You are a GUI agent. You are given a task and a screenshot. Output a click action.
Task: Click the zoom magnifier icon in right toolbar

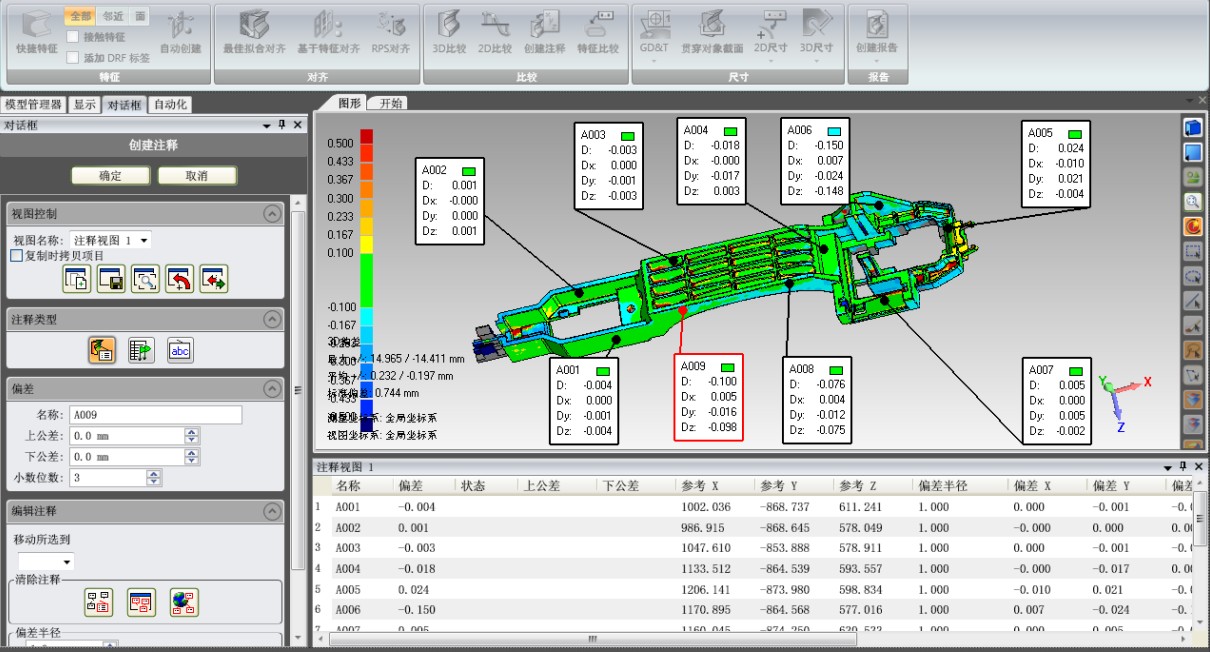point(1192,201)
